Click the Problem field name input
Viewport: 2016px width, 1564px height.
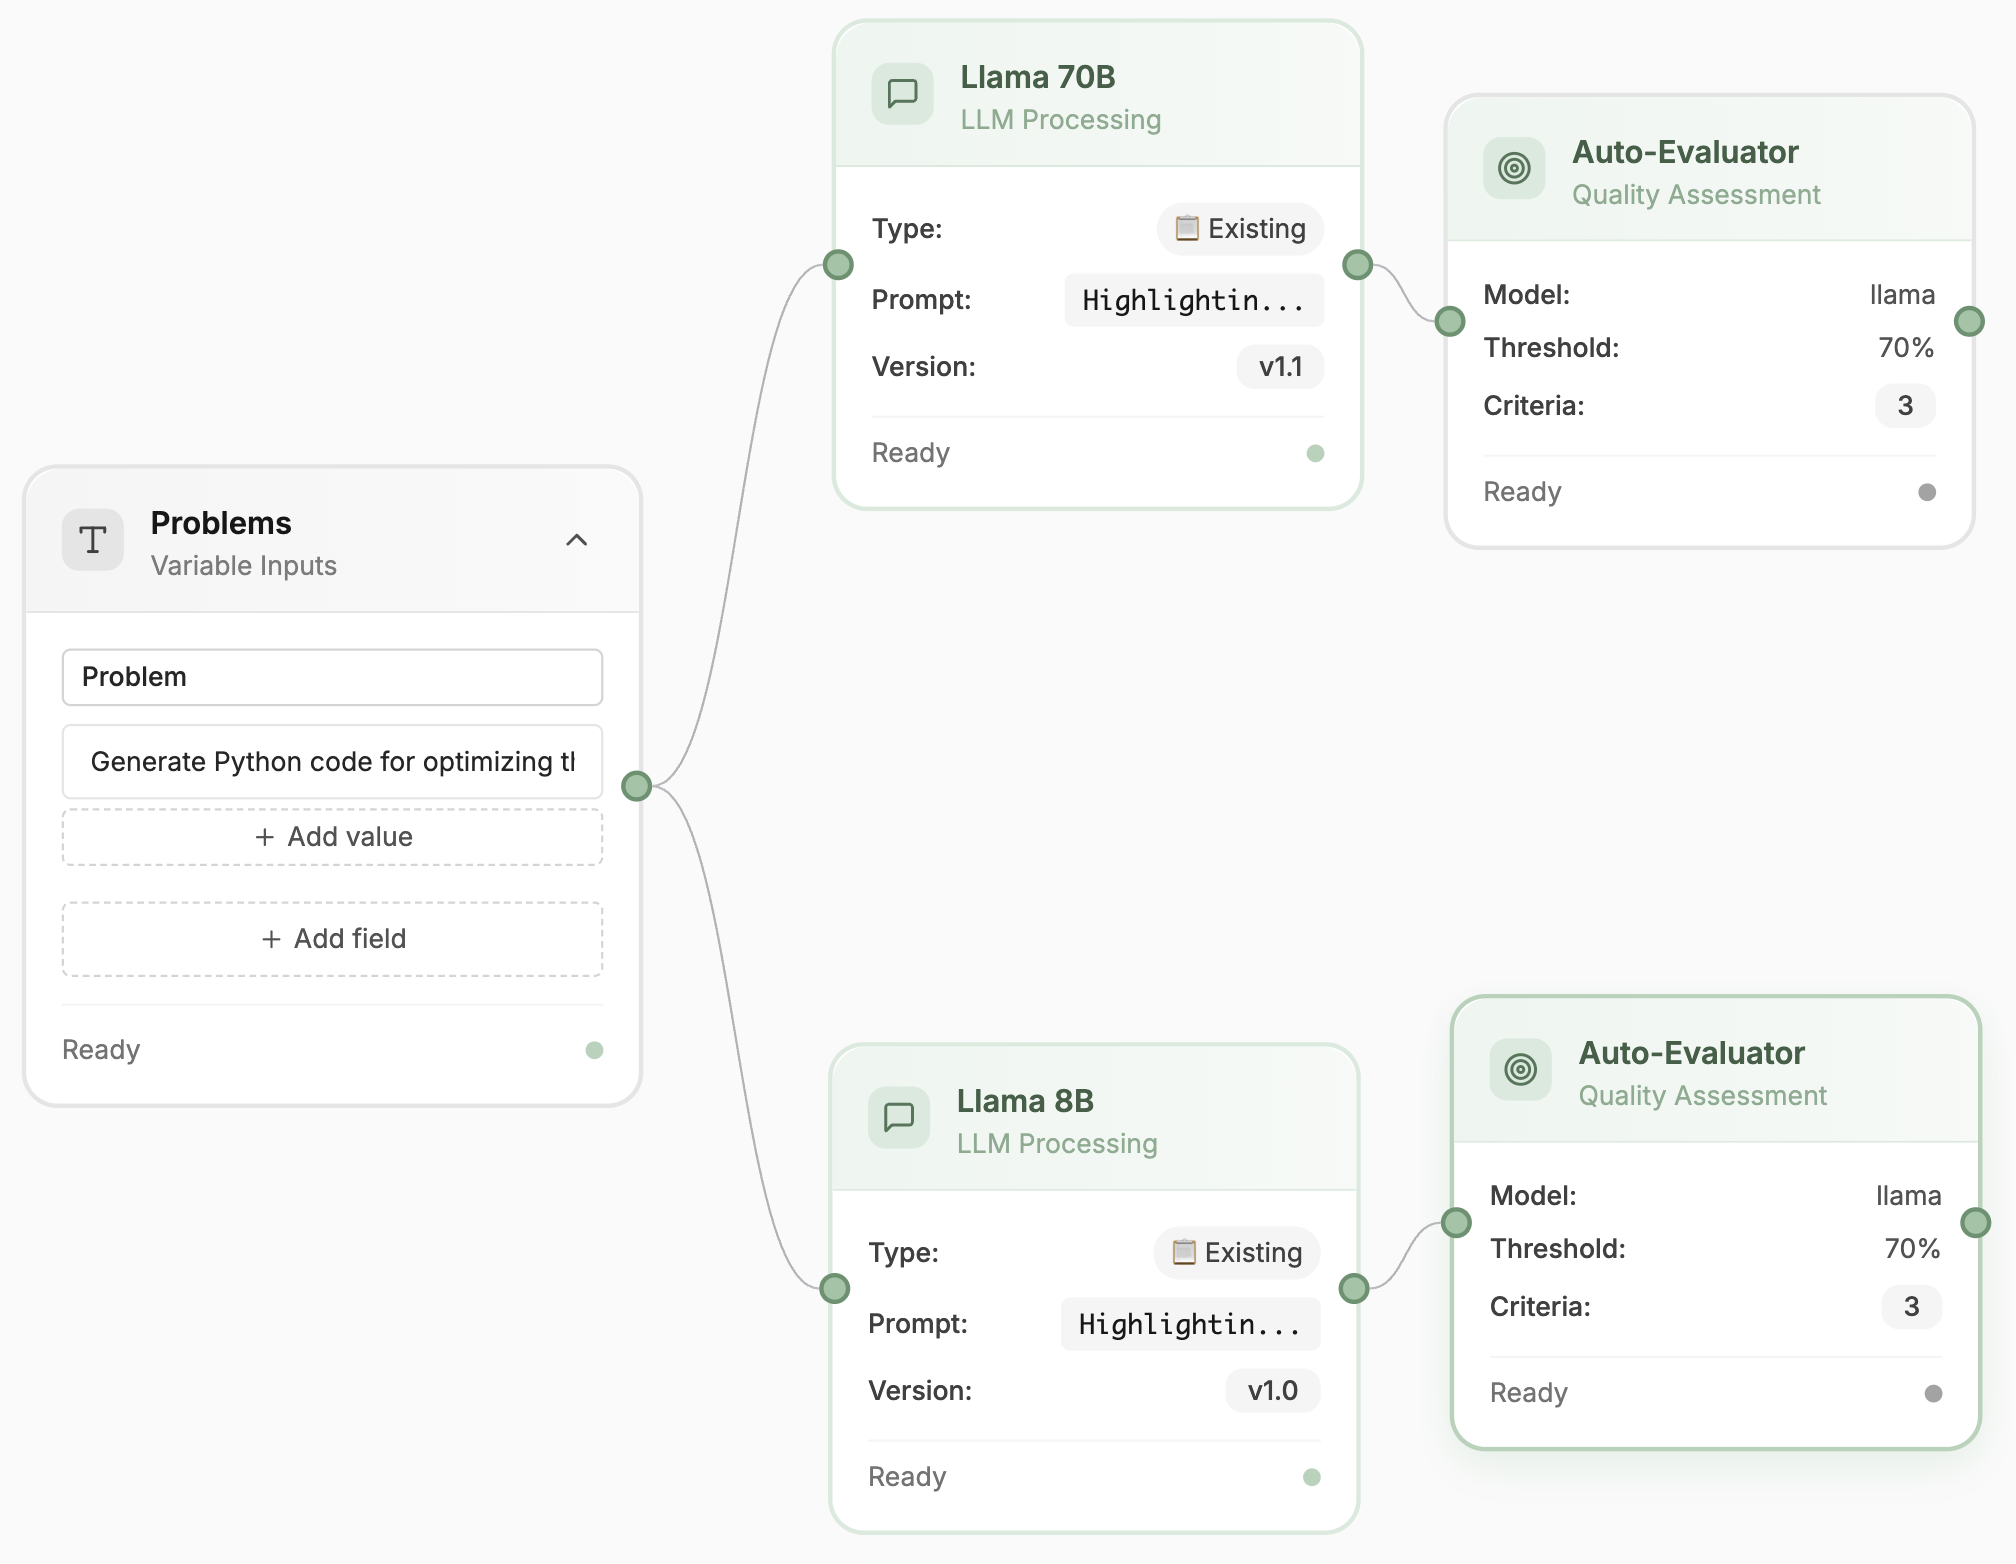tap(332, 677)
